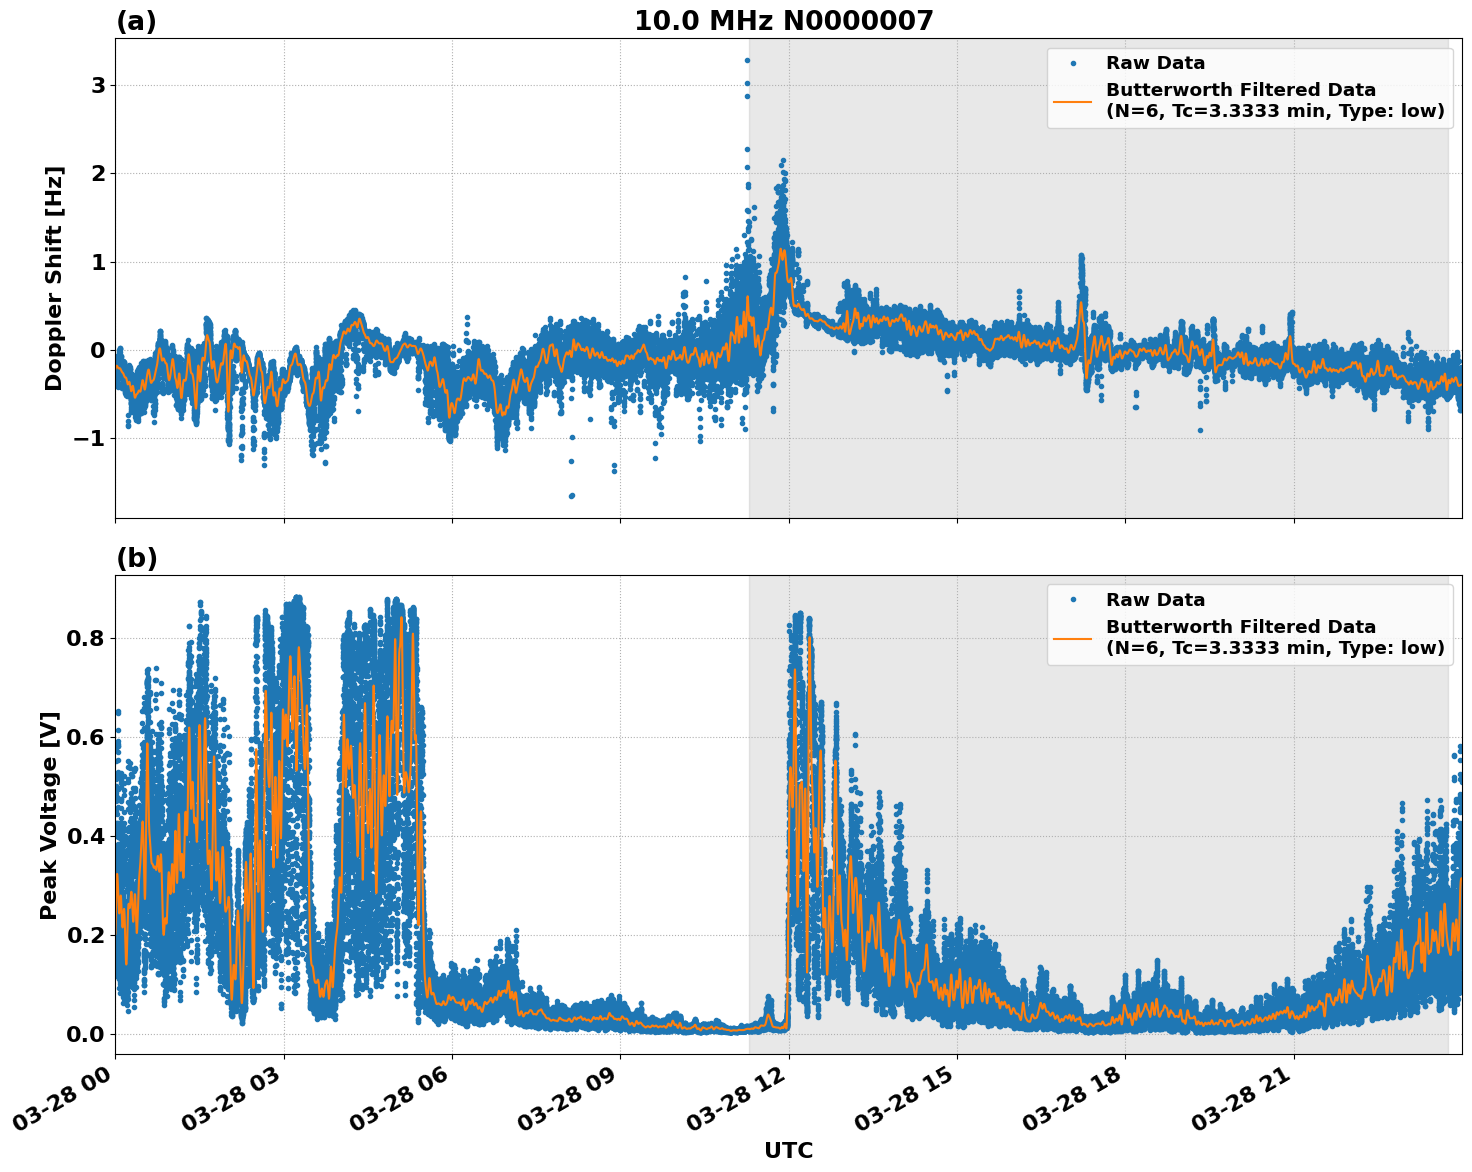The image size is (1472, 1172).
Task: Click the blue Raw Data dot marker in panel (a) legend
Action: 1075,61
